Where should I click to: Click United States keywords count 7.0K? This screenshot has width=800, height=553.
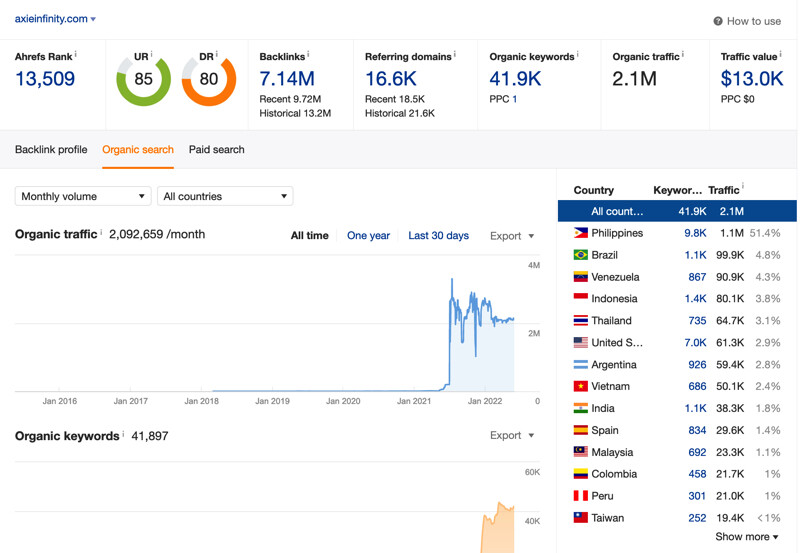[695, 342]
